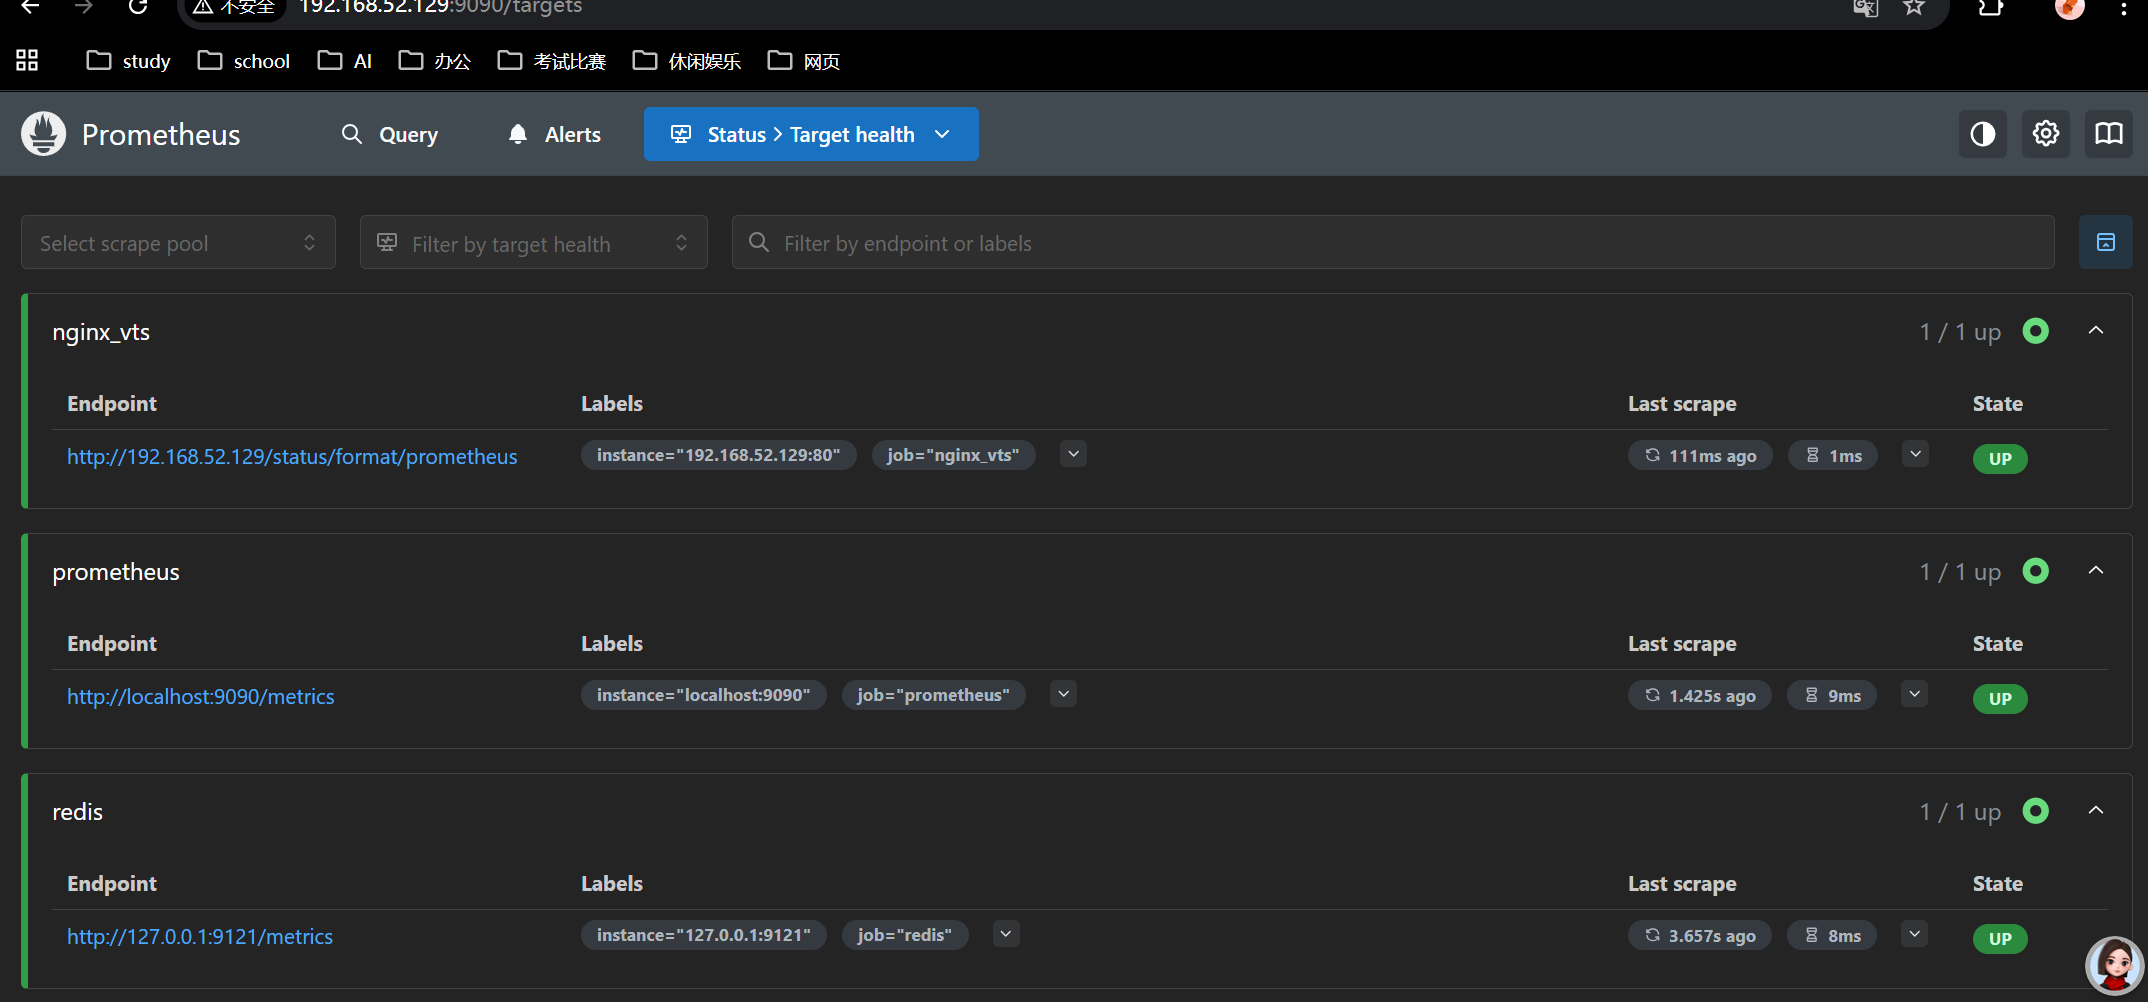The image size is (2148, 1002).
Task: Open the Filter by target health dropdown
Action: coord(533,243)
